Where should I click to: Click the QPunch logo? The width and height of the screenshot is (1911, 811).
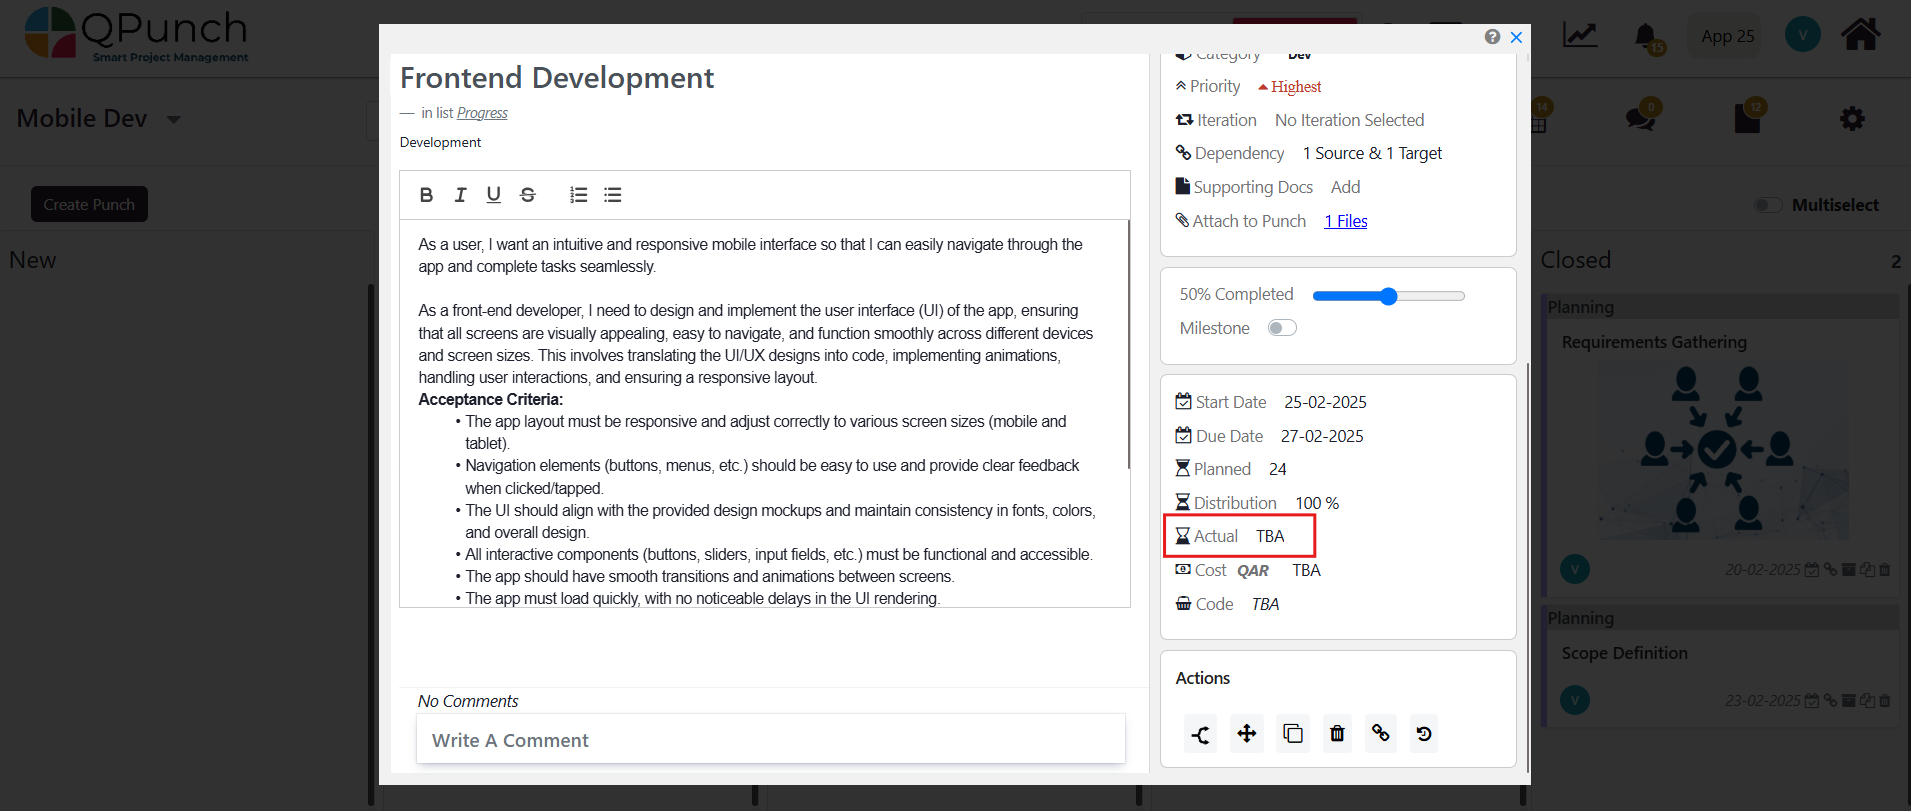tap(136, 36)
